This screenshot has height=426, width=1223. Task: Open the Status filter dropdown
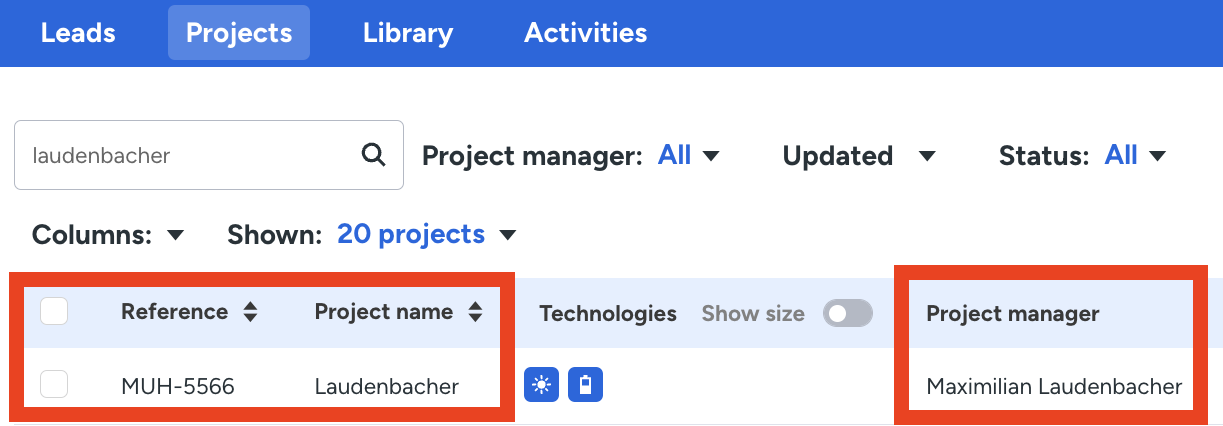(1136, 156)
